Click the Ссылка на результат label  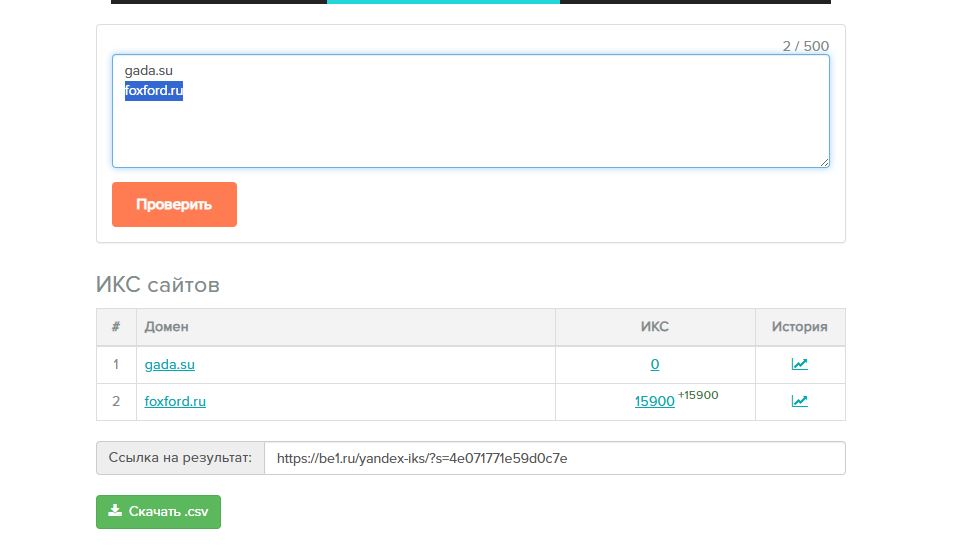click(180, 458)
